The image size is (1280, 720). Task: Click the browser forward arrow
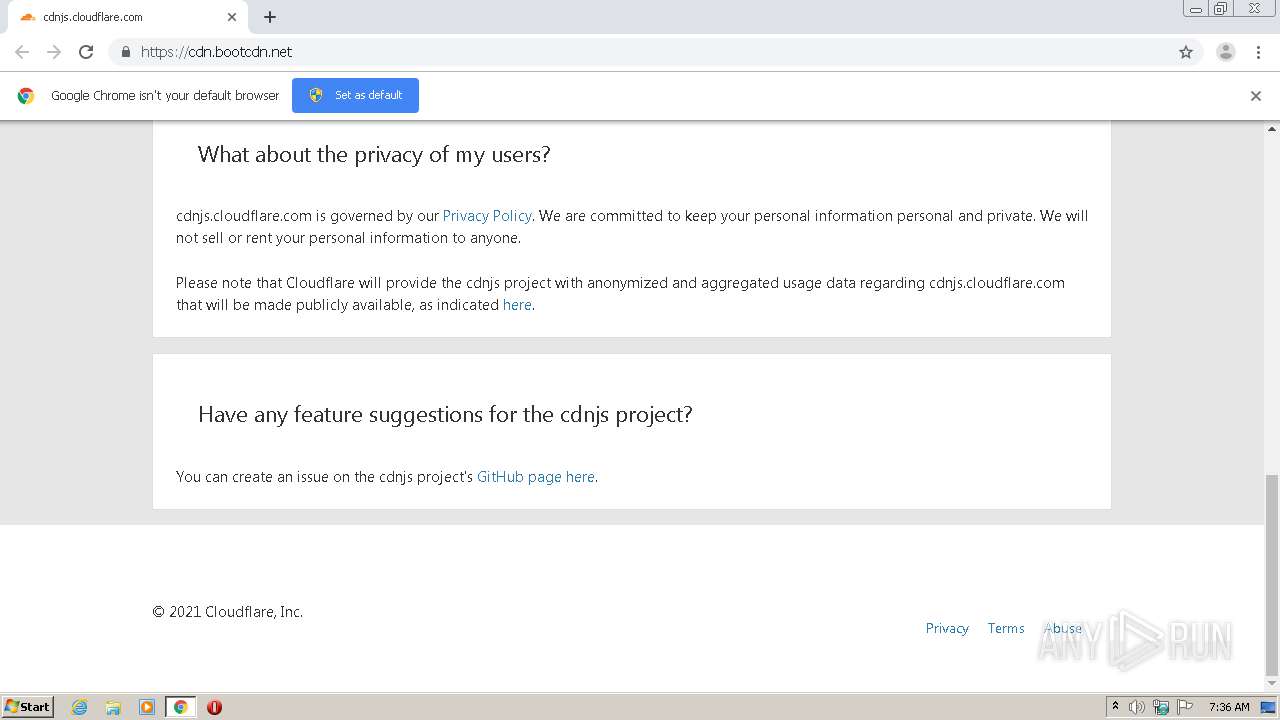click(54, 52)
